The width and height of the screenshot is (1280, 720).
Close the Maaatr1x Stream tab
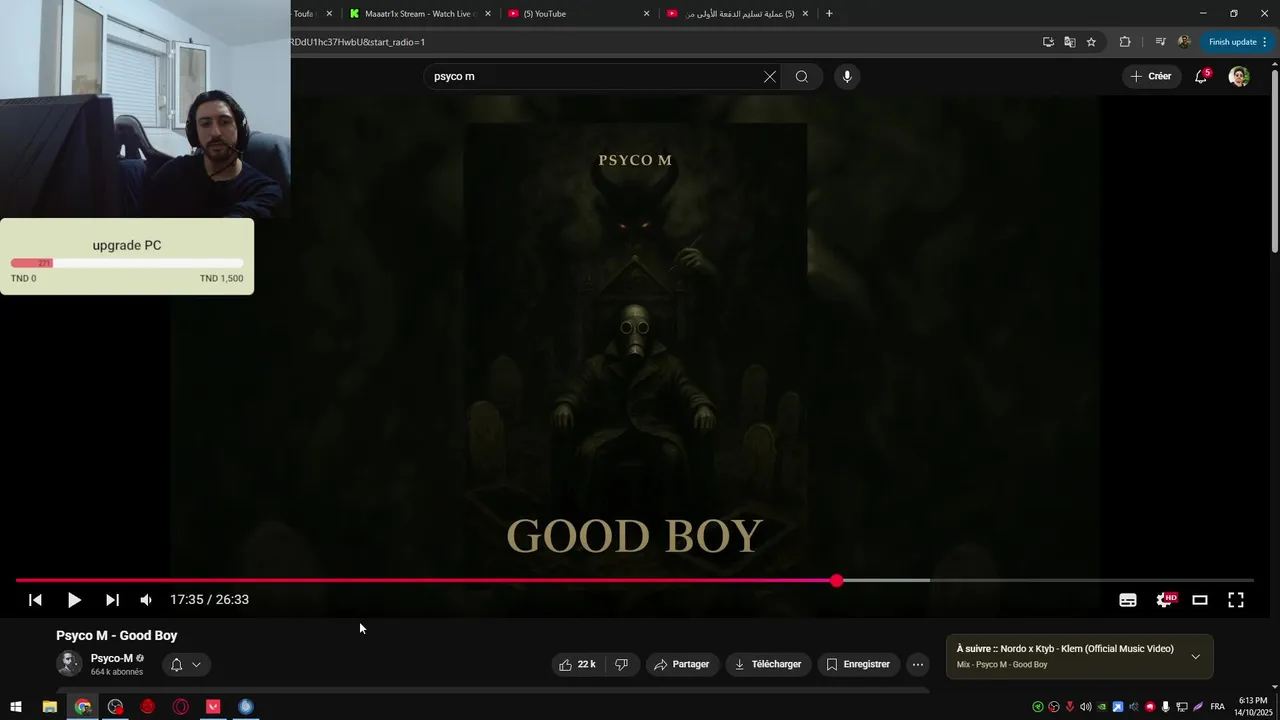click(x=488, y=14)
